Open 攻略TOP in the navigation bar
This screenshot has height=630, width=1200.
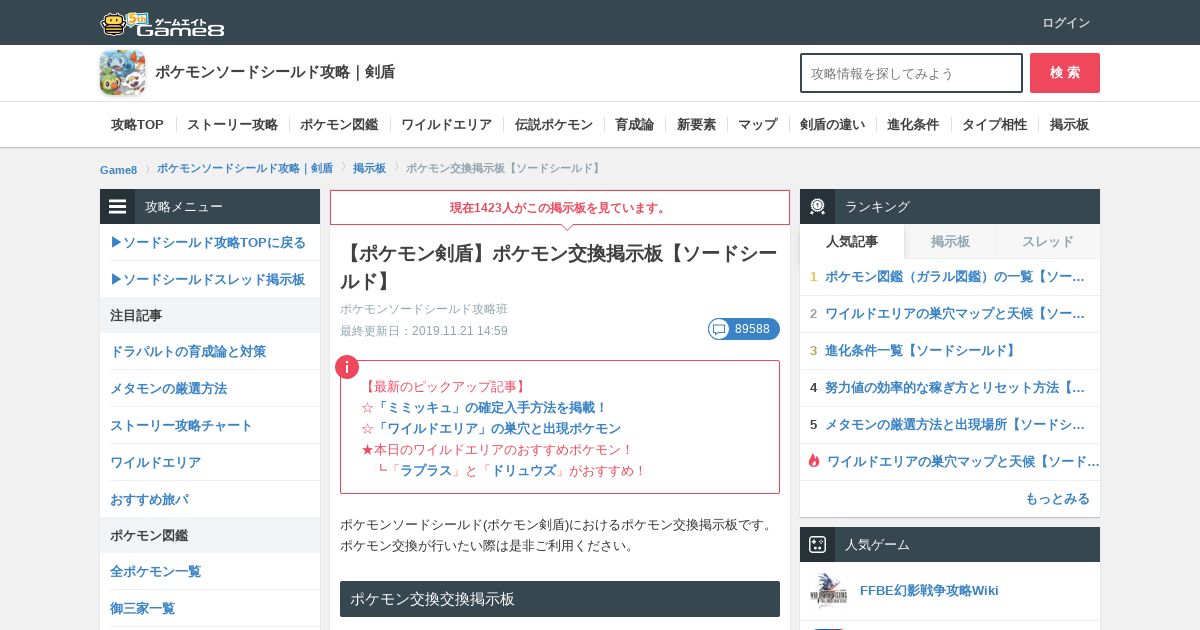[x=137, y=125]
